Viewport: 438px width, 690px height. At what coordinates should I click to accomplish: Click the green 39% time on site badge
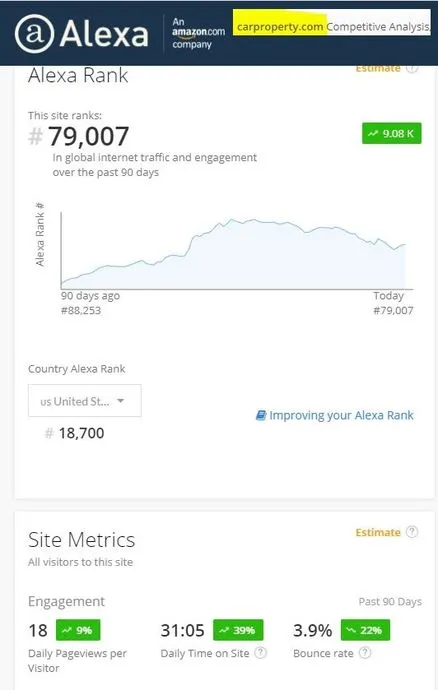click(238, 630)
